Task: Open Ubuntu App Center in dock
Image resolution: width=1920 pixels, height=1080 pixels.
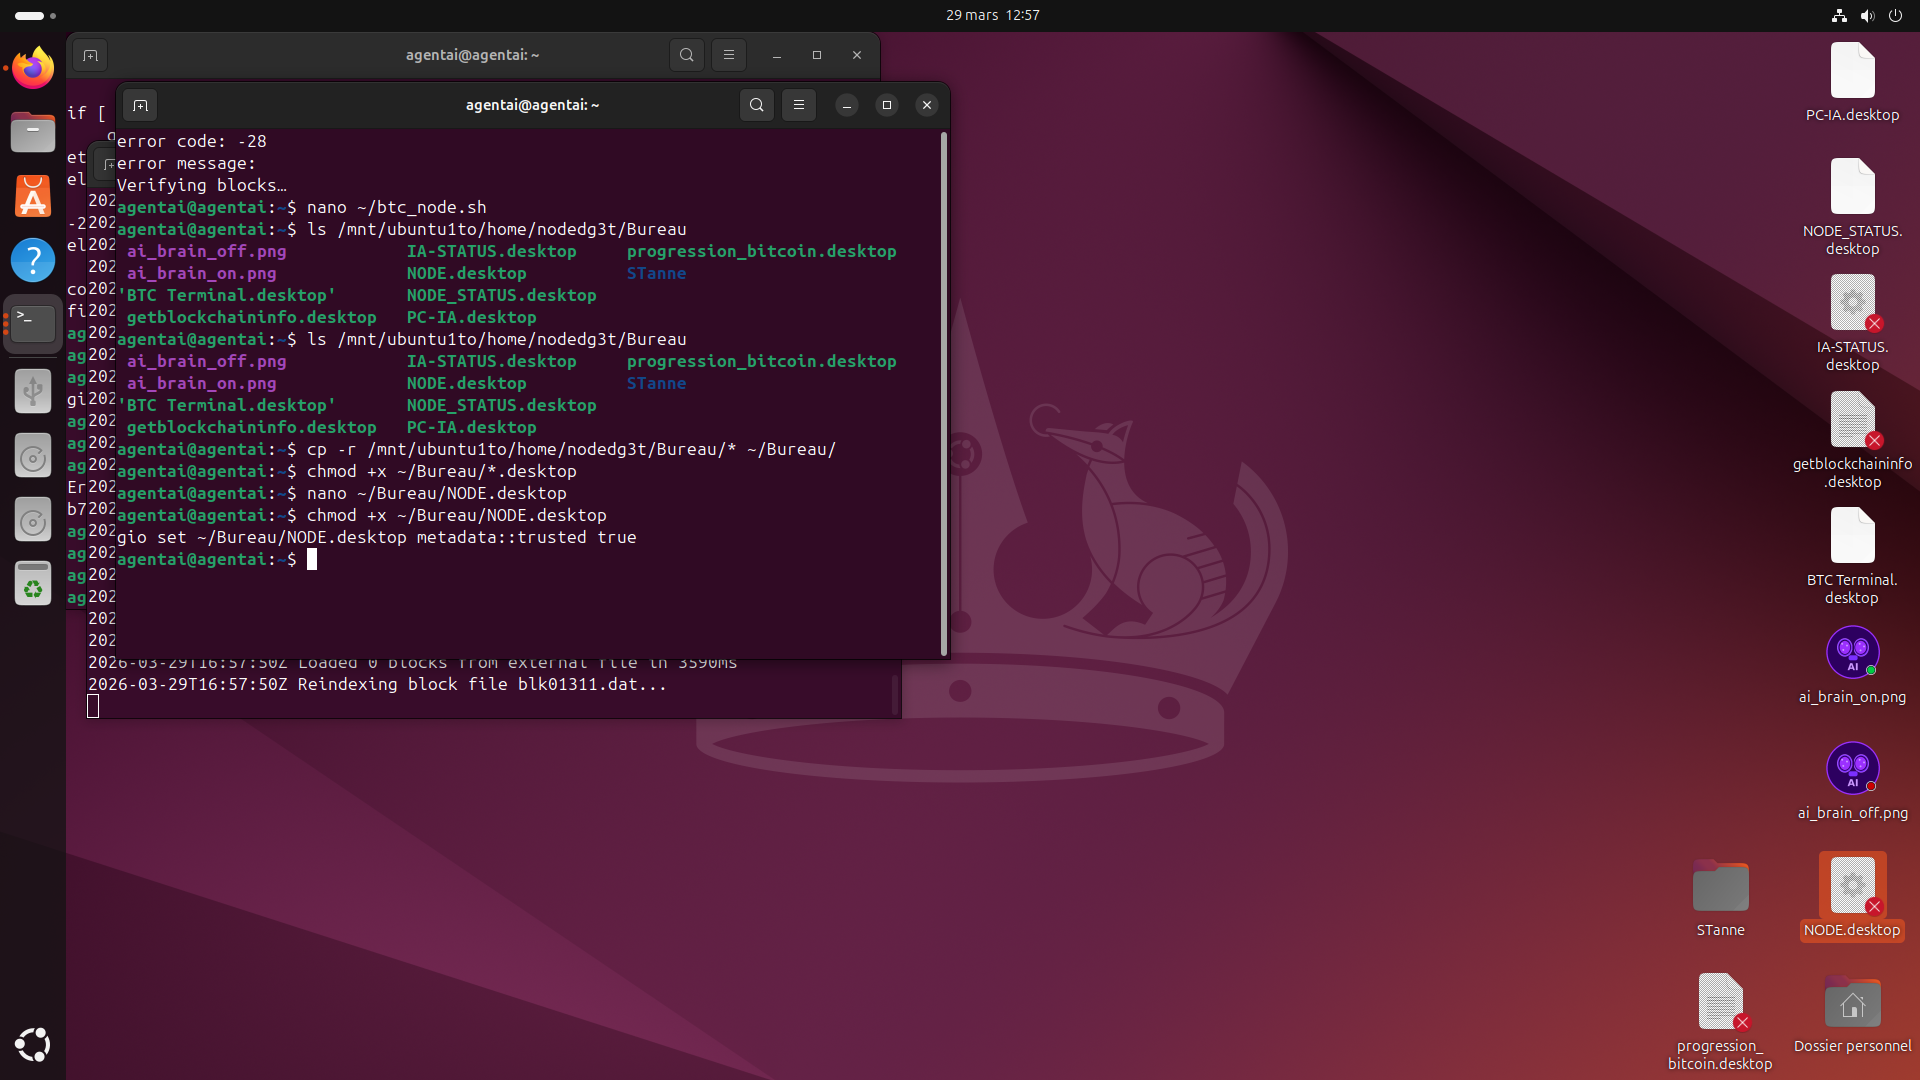Action: point(33,196)
